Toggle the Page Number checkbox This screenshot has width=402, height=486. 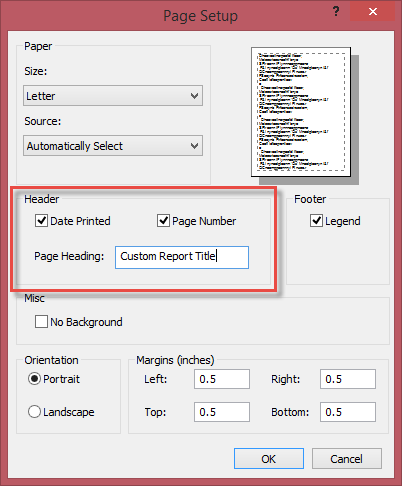pyautogui.click(x=163, y=221)
